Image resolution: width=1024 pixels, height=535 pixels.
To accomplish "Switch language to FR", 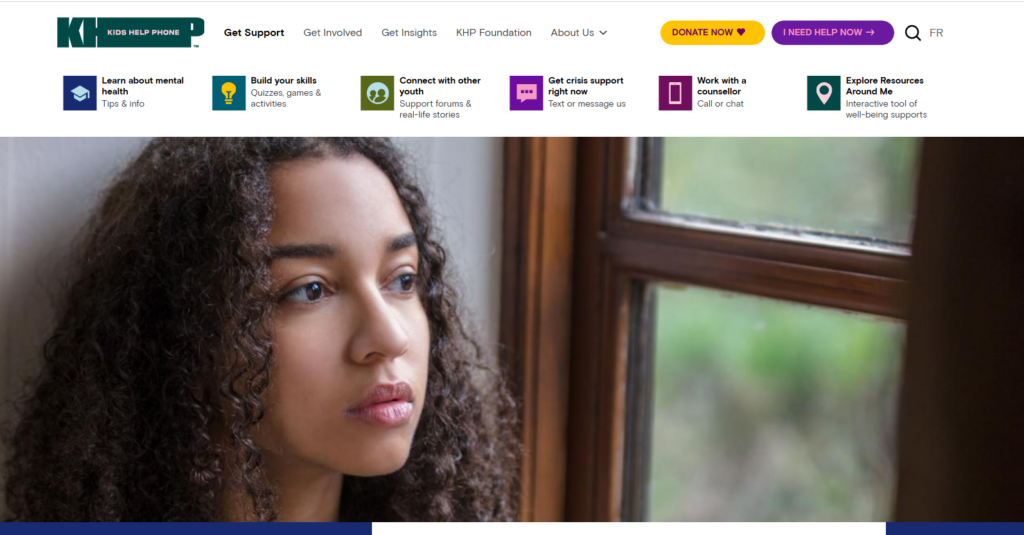I will pos(936,33).
